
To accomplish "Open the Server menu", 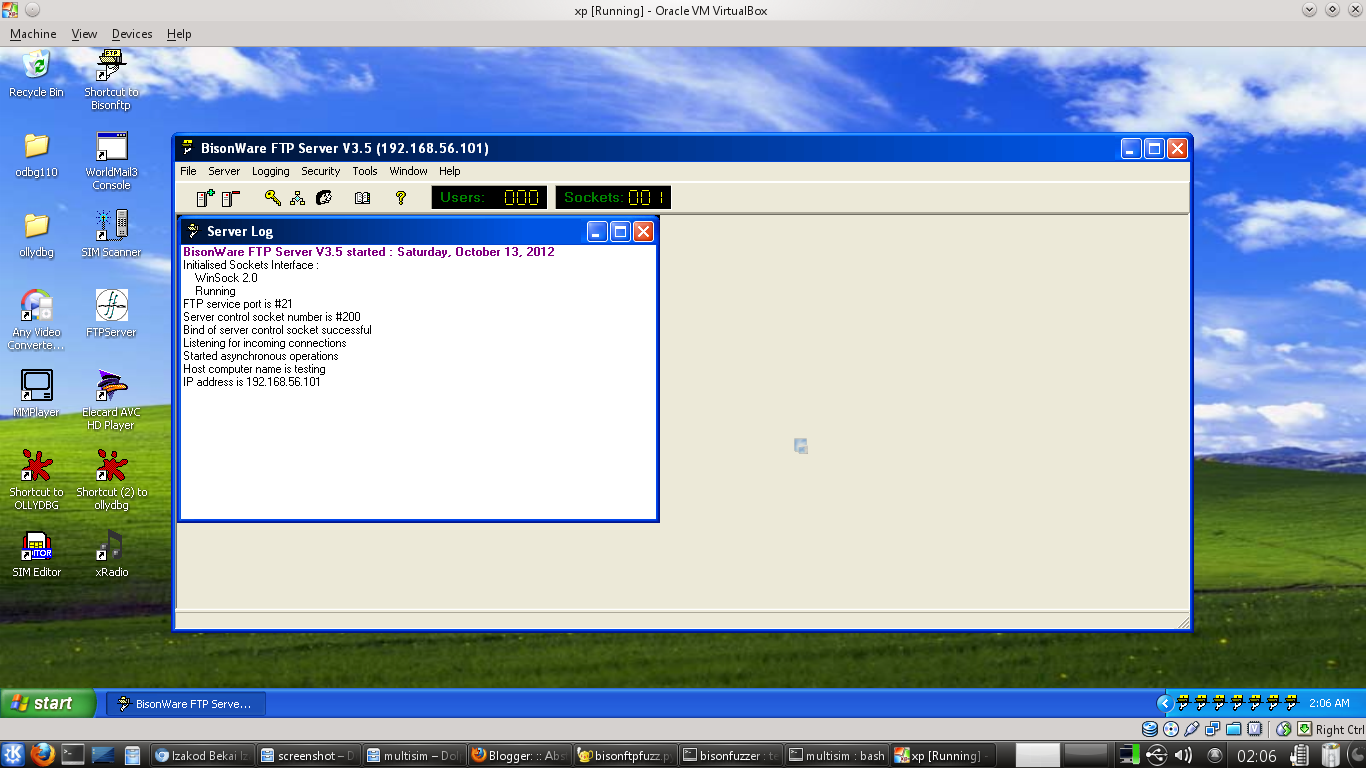I will pyautogui.click(x=224, y=171).
